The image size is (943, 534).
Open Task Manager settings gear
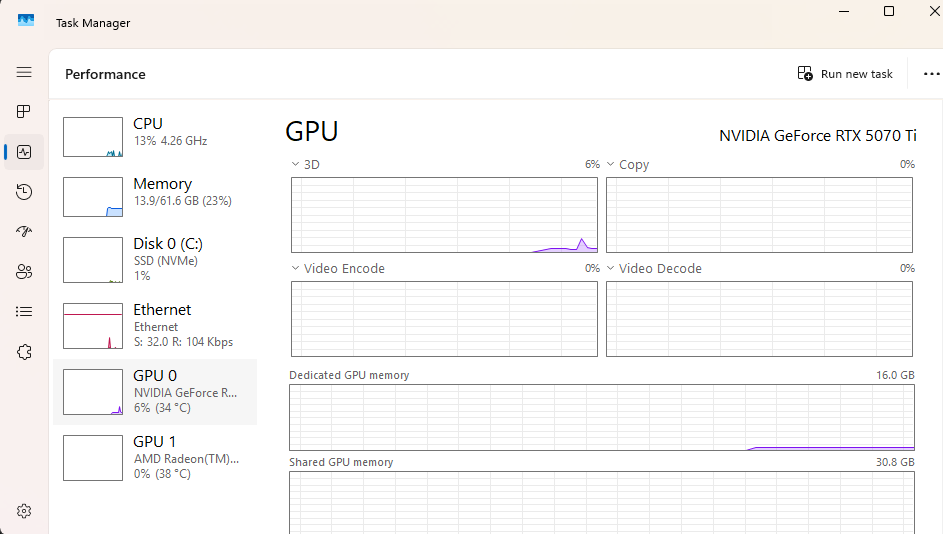[24, 511]
